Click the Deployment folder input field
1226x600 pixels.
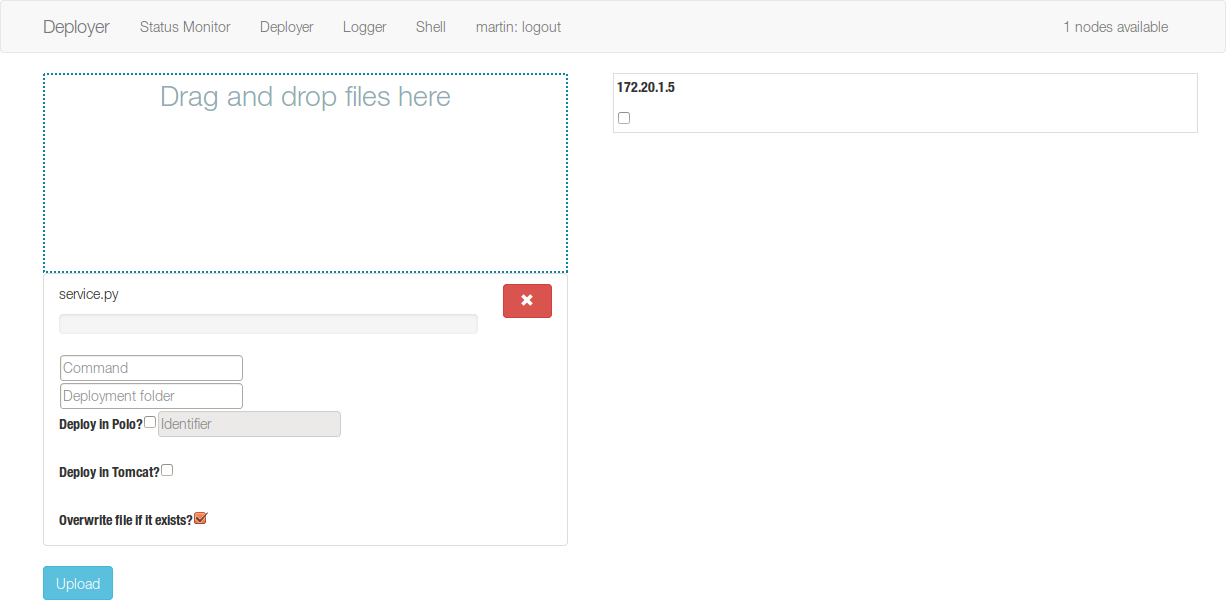(150, 395)
